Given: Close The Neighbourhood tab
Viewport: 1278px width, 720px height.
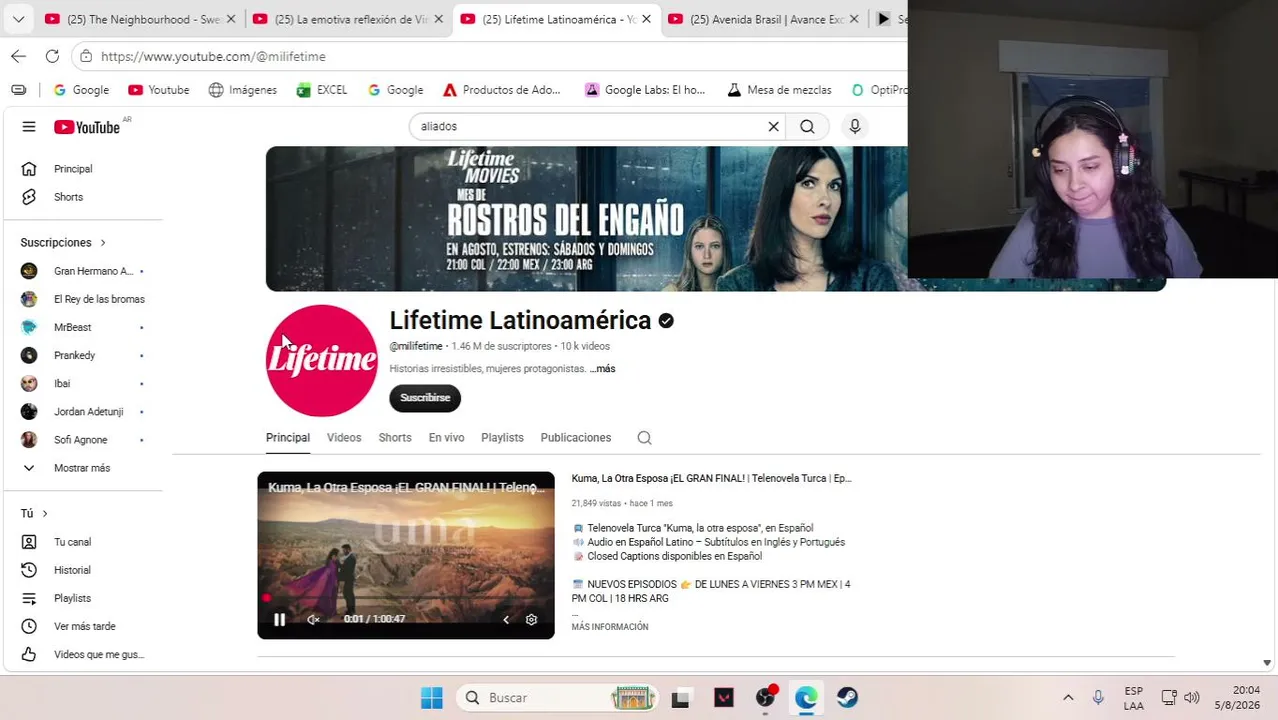Looking at the screenshot, I should tap(231, 19).
